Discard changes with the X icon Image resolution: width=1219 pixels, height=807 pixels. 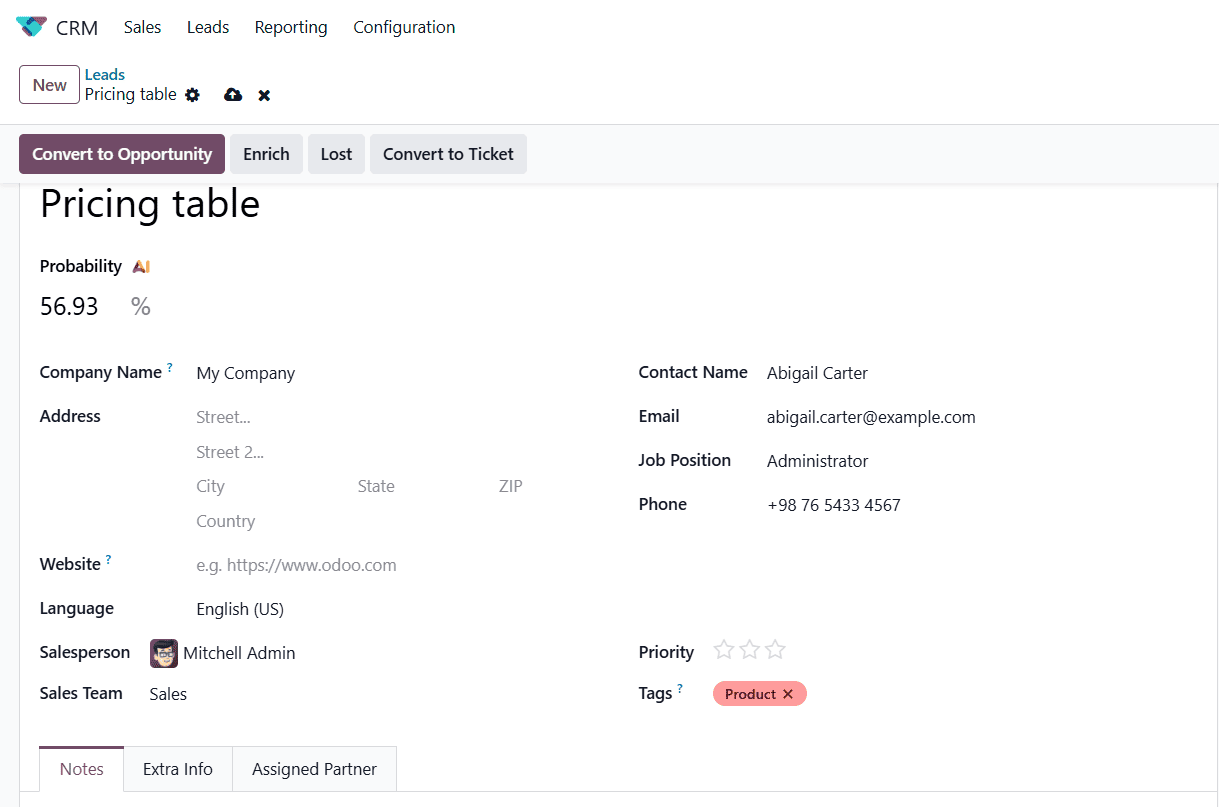(x=264, y=95)
